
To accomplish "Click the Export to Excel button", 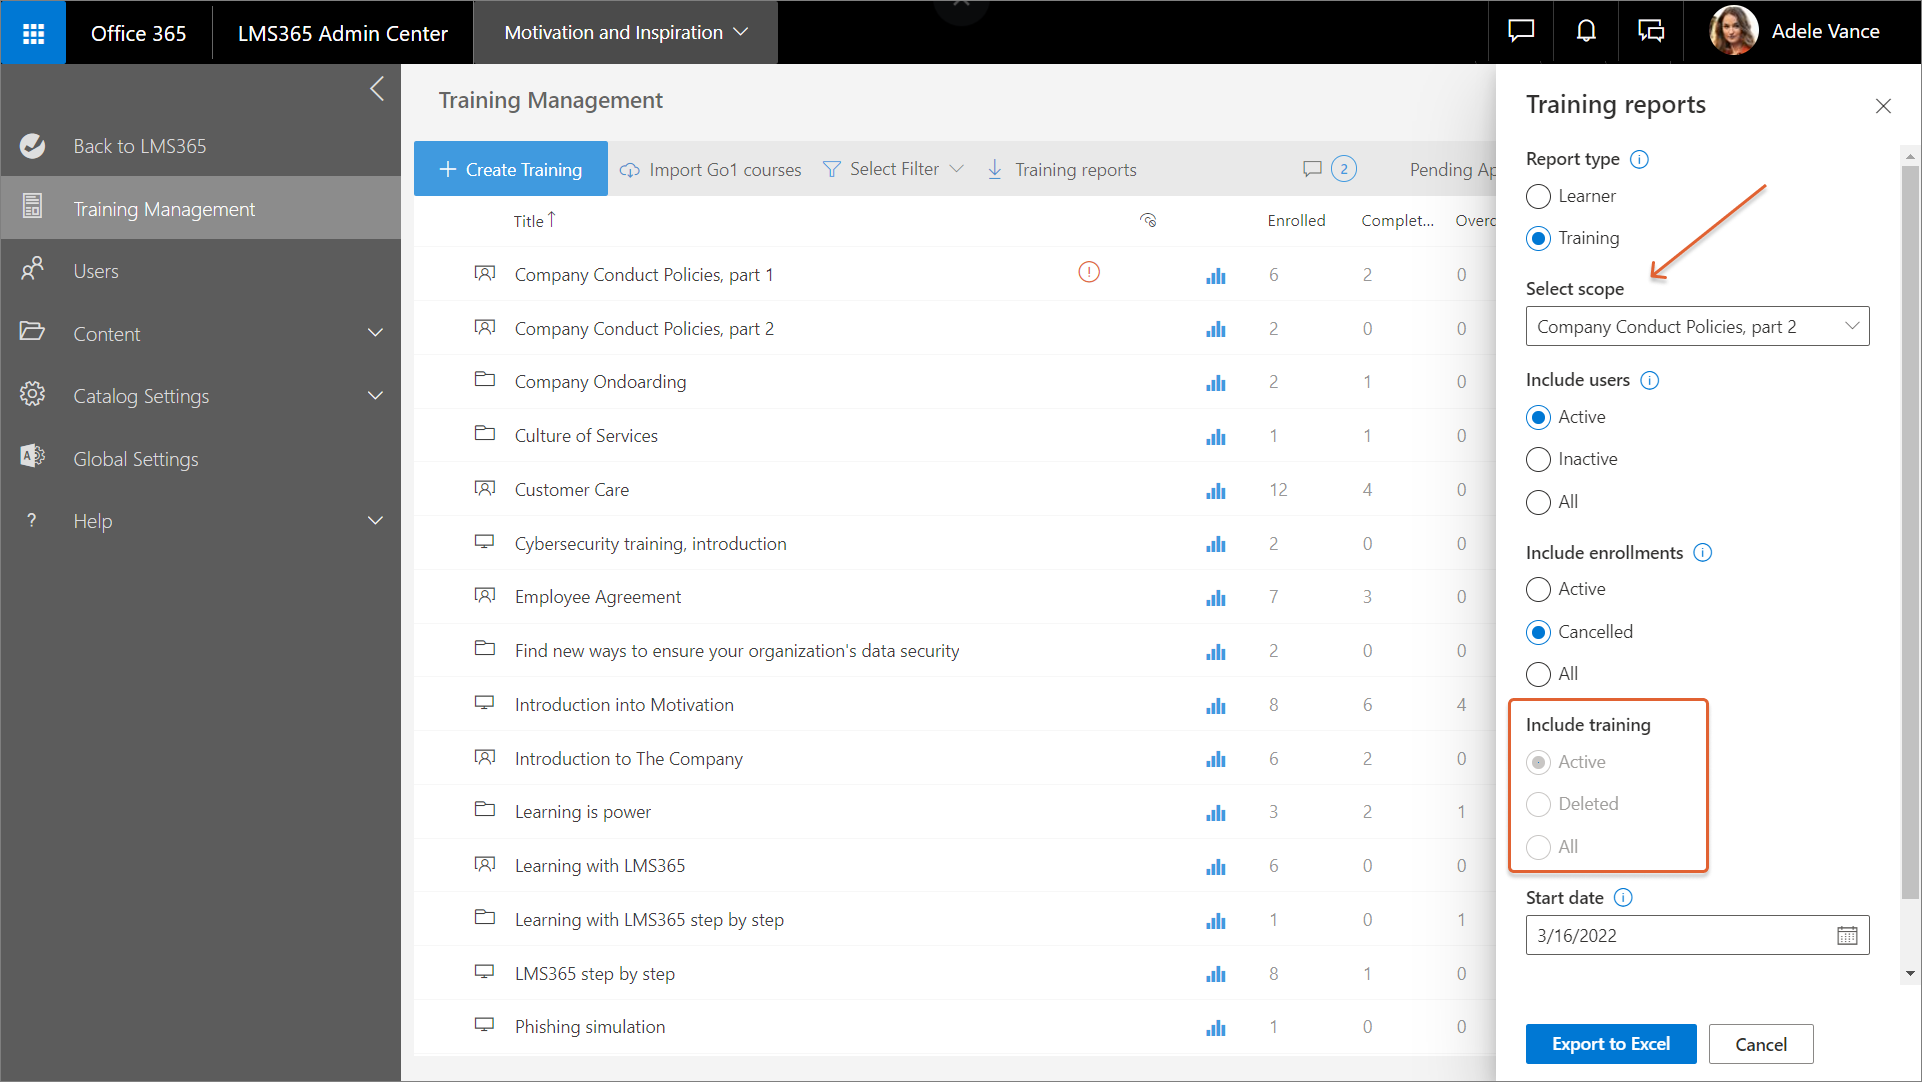I will tap(1610, 1044).
